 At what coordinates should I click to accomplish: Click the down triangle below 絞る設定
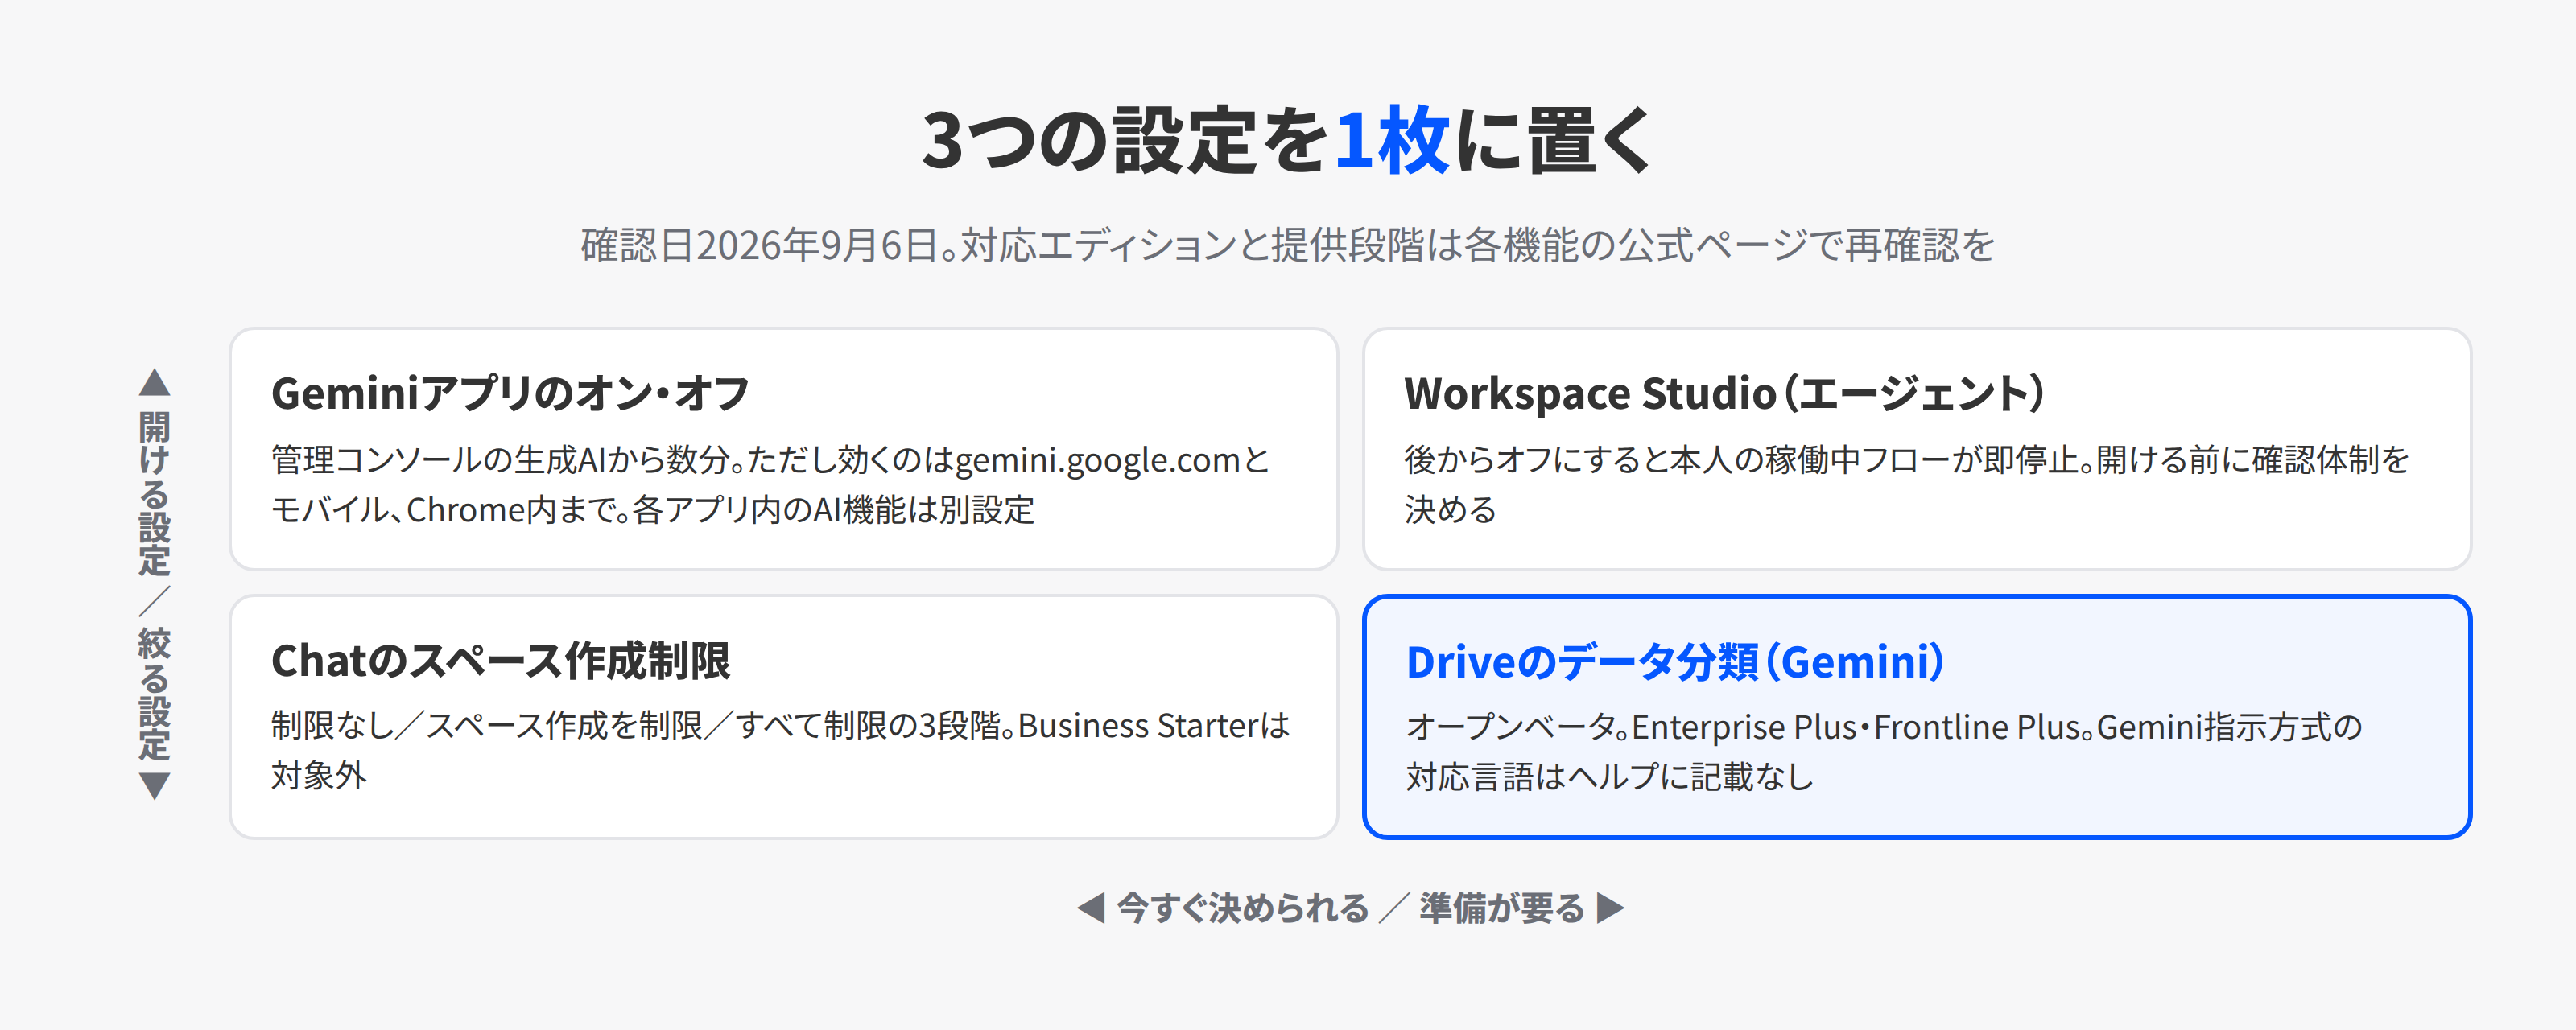pyautogui.click(x=154, y=786)
